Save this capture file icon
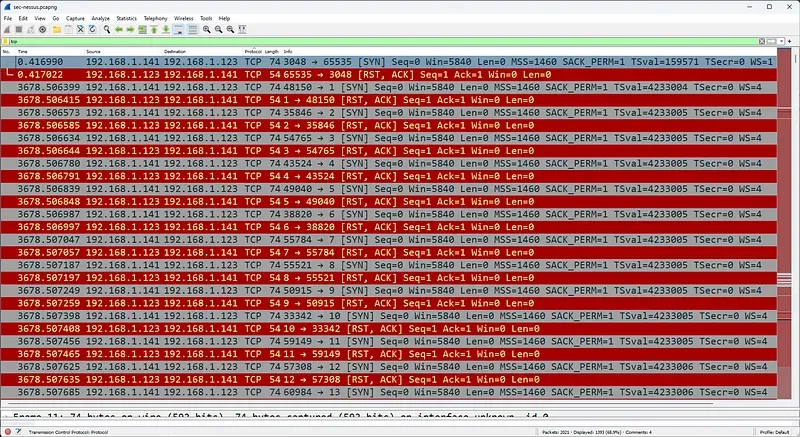Viewport: 800px width, 437px height. pos(68,30)
